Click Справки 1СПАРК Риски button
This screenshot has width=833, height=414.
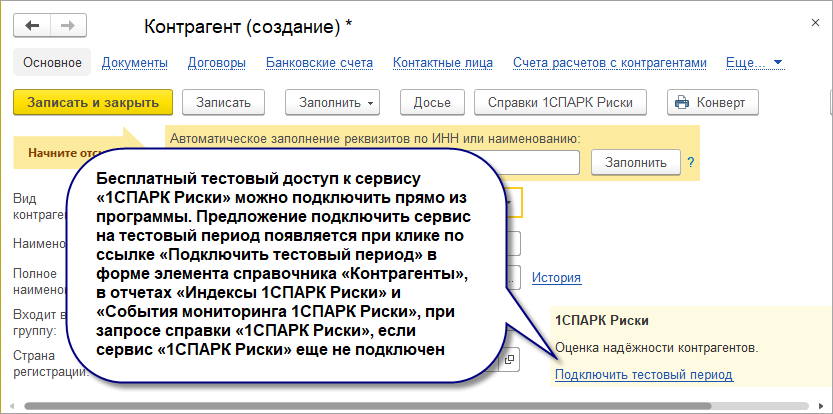click(560, 103)
